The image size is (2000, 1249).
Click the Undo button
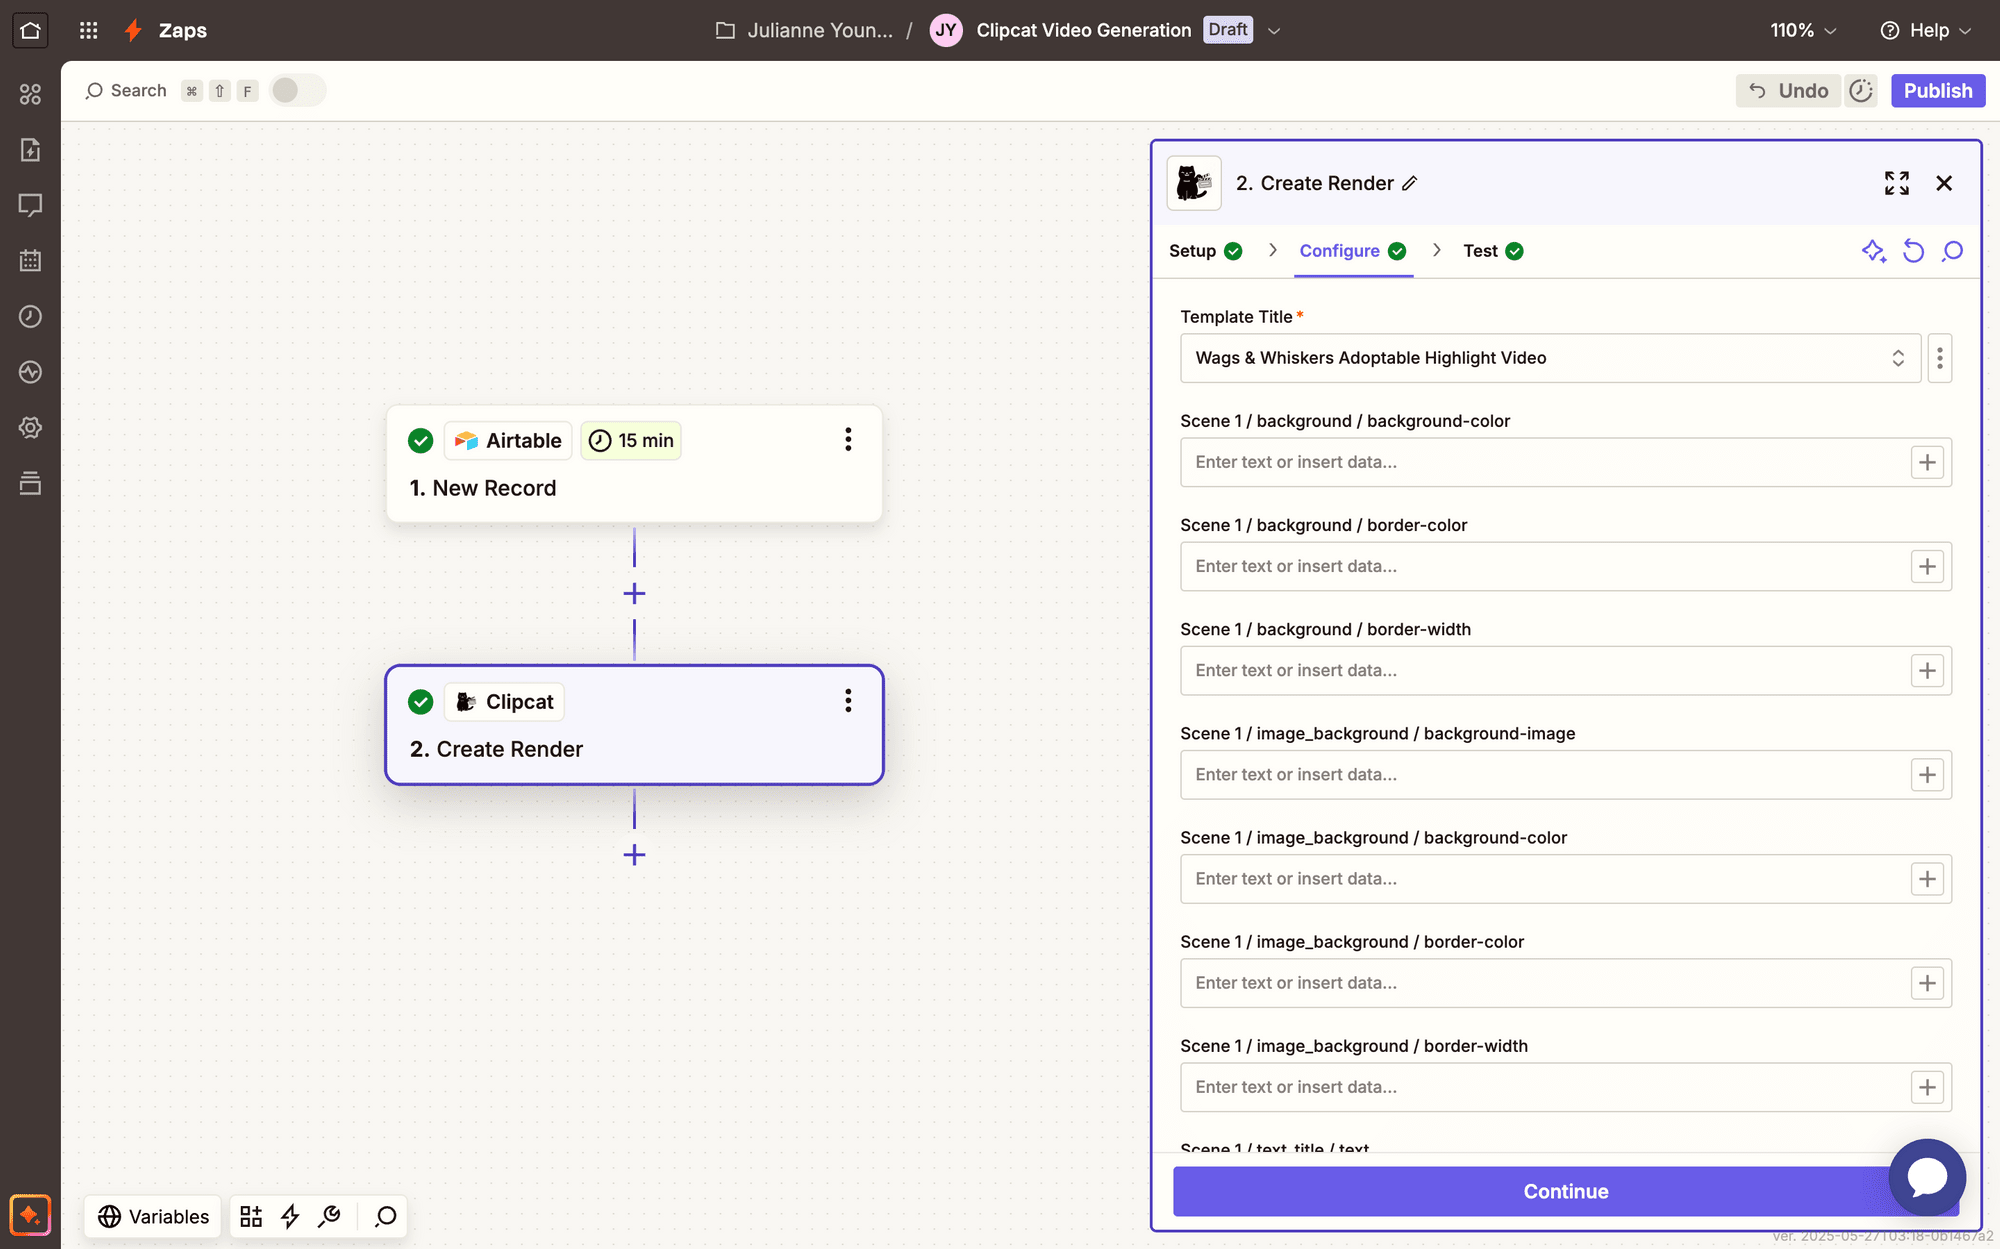pos(1788,90)
